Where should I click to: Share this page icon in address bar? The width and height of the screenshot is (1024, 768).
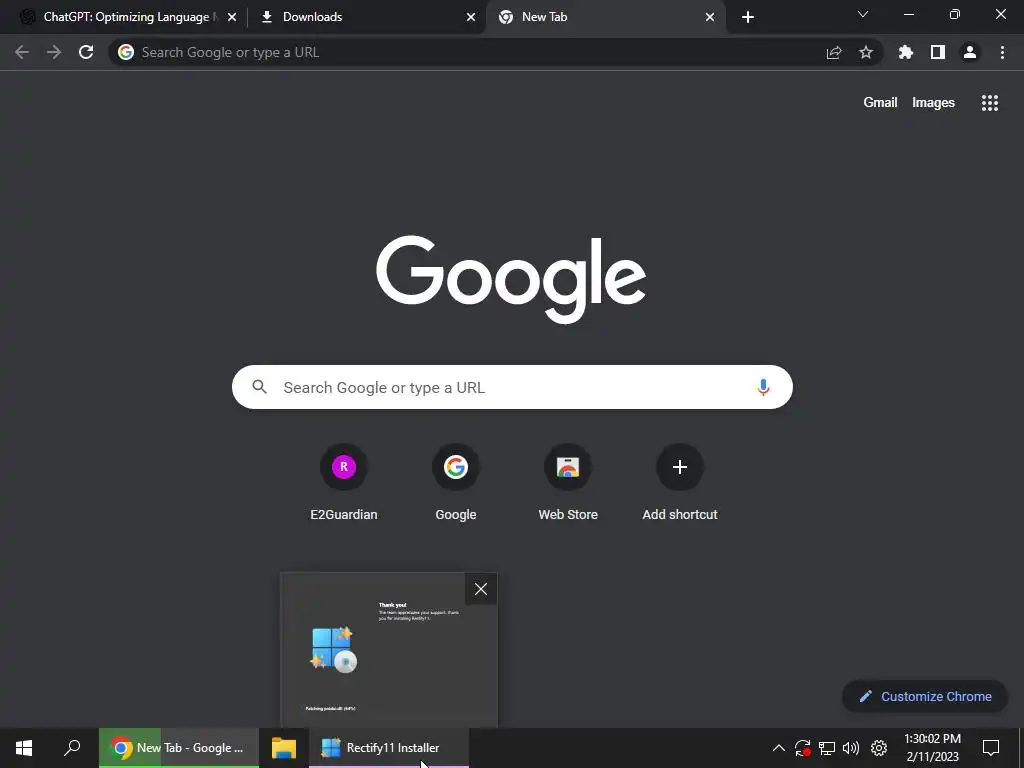pos(834,52)
